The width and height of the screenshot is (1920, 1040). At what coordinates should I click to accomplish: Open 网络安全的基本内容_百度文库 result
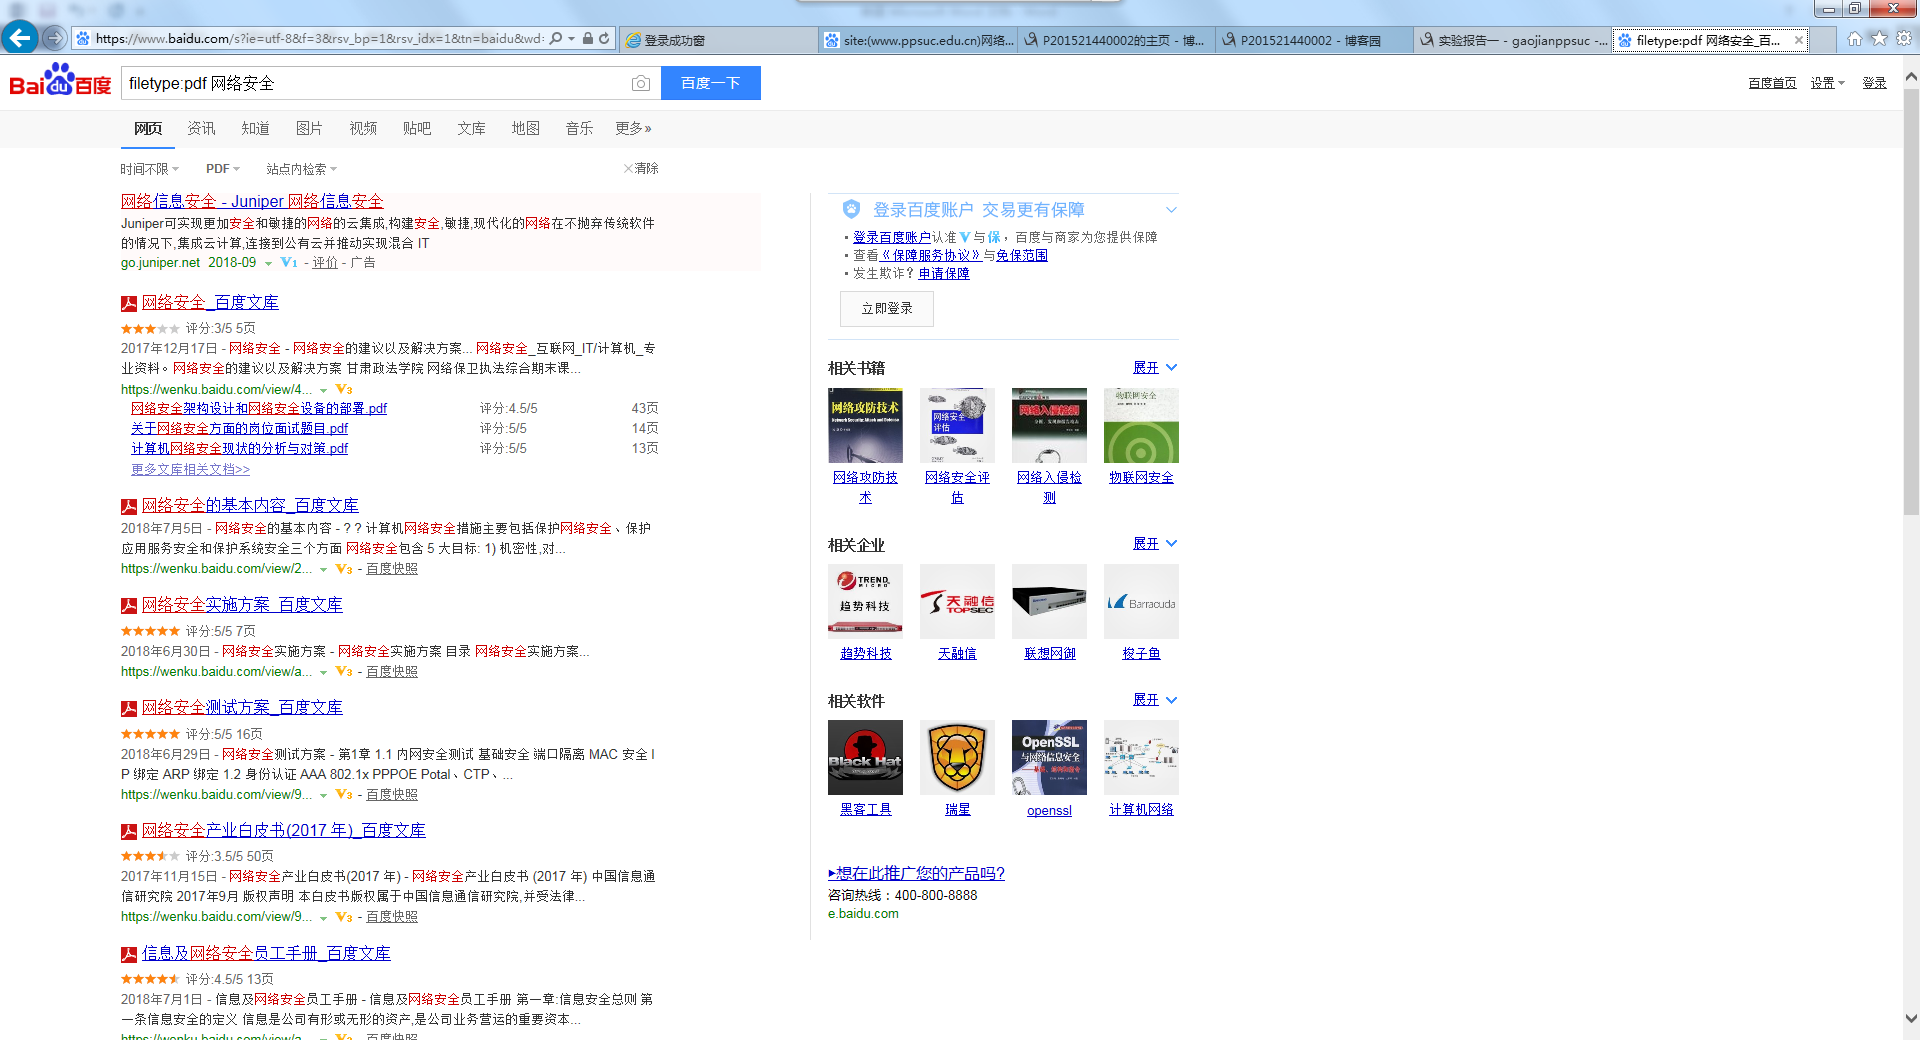[250, 506]
